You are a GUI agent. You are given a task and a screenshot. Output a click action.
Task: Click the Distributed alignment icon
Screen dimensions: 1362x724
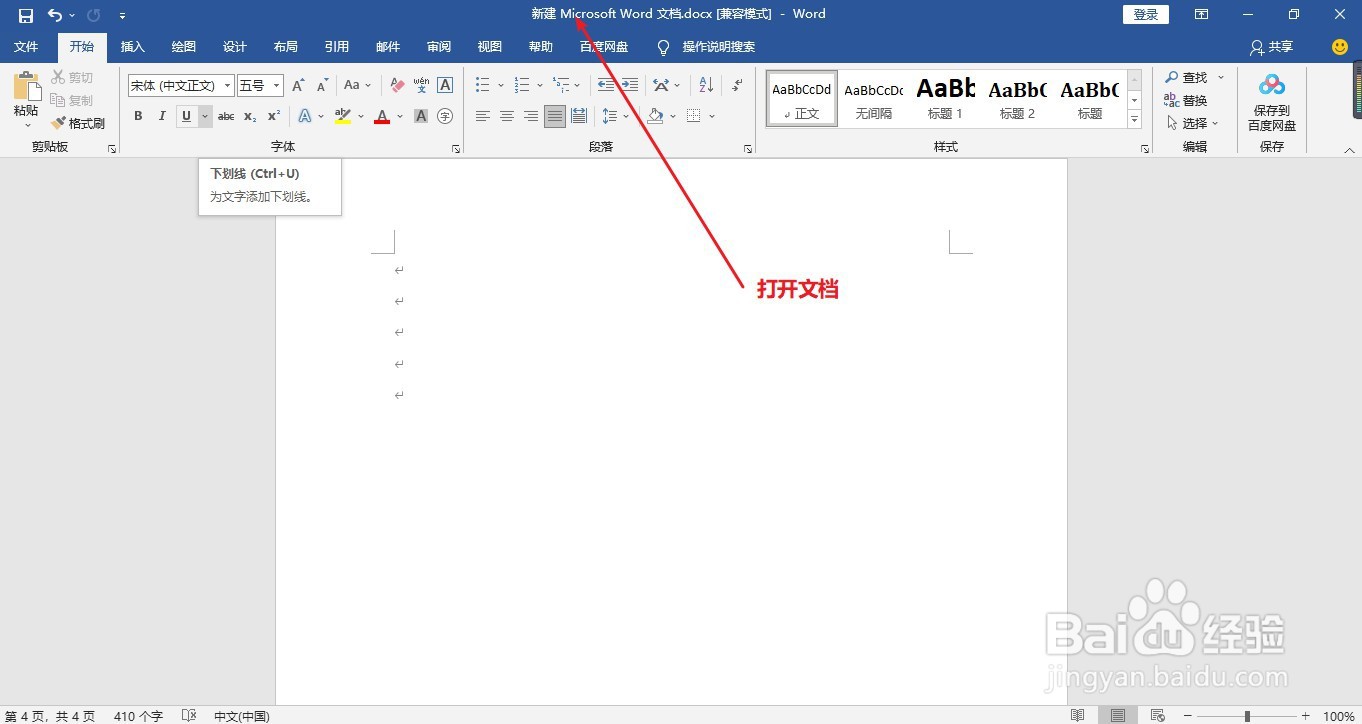point(579,116)
